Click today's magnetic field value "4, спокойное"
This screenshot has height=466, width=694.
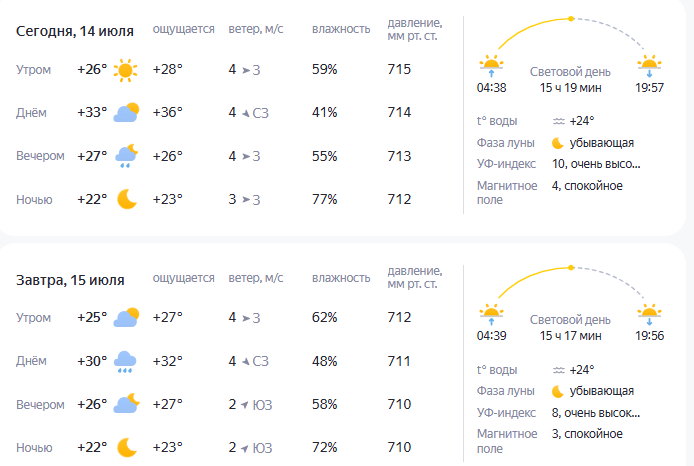point(587,186)
